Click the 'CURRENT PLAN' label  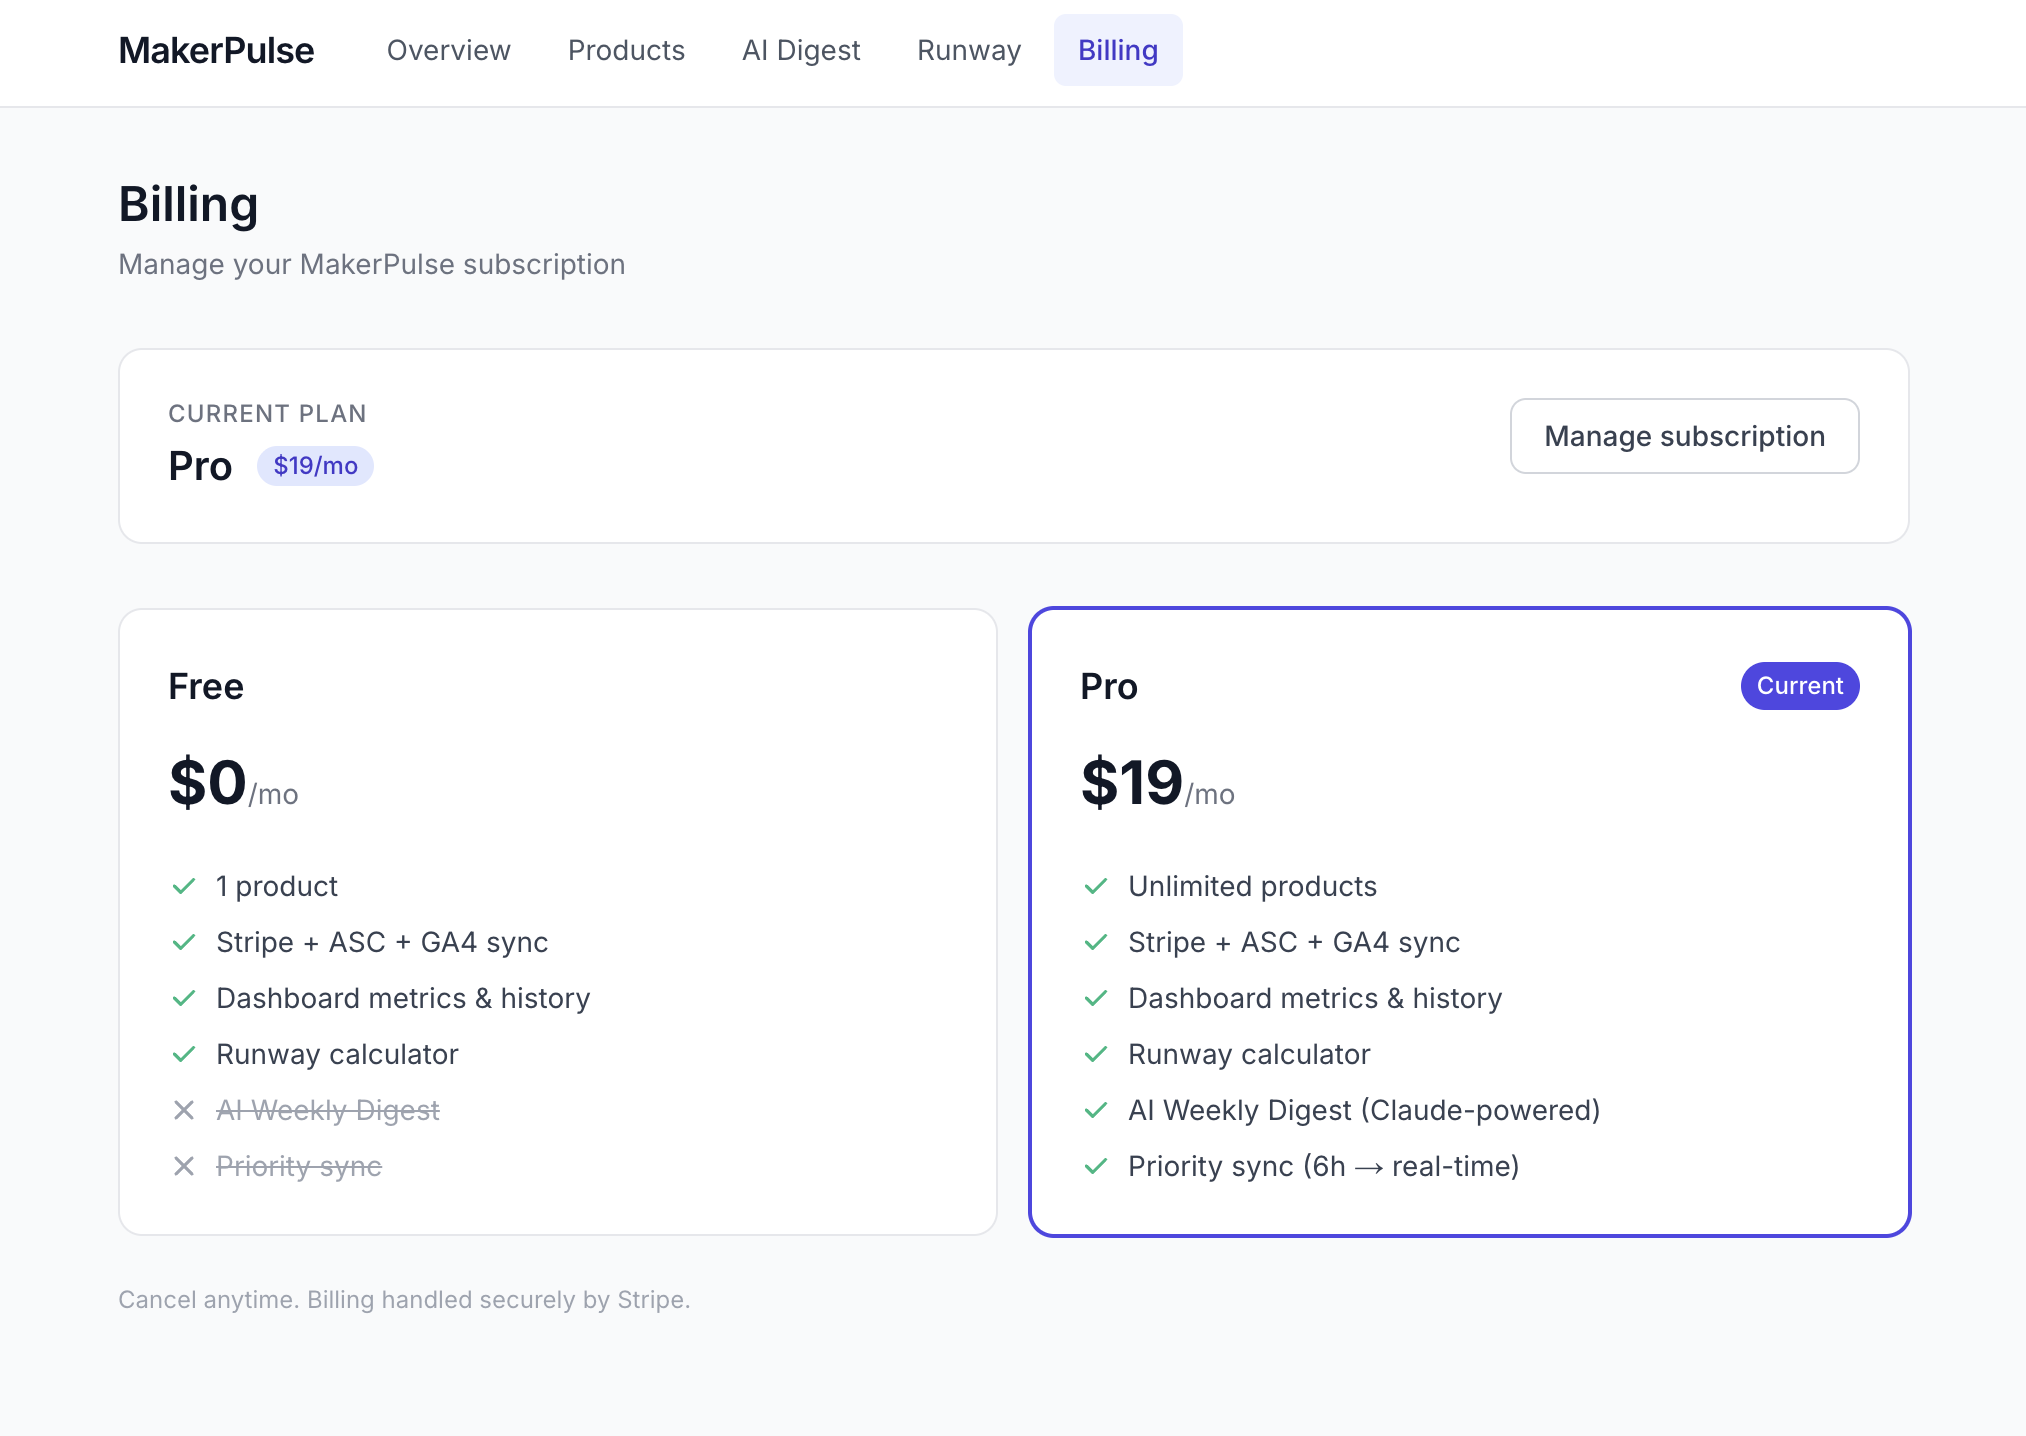pyautogui.click(x=267, y=414)
